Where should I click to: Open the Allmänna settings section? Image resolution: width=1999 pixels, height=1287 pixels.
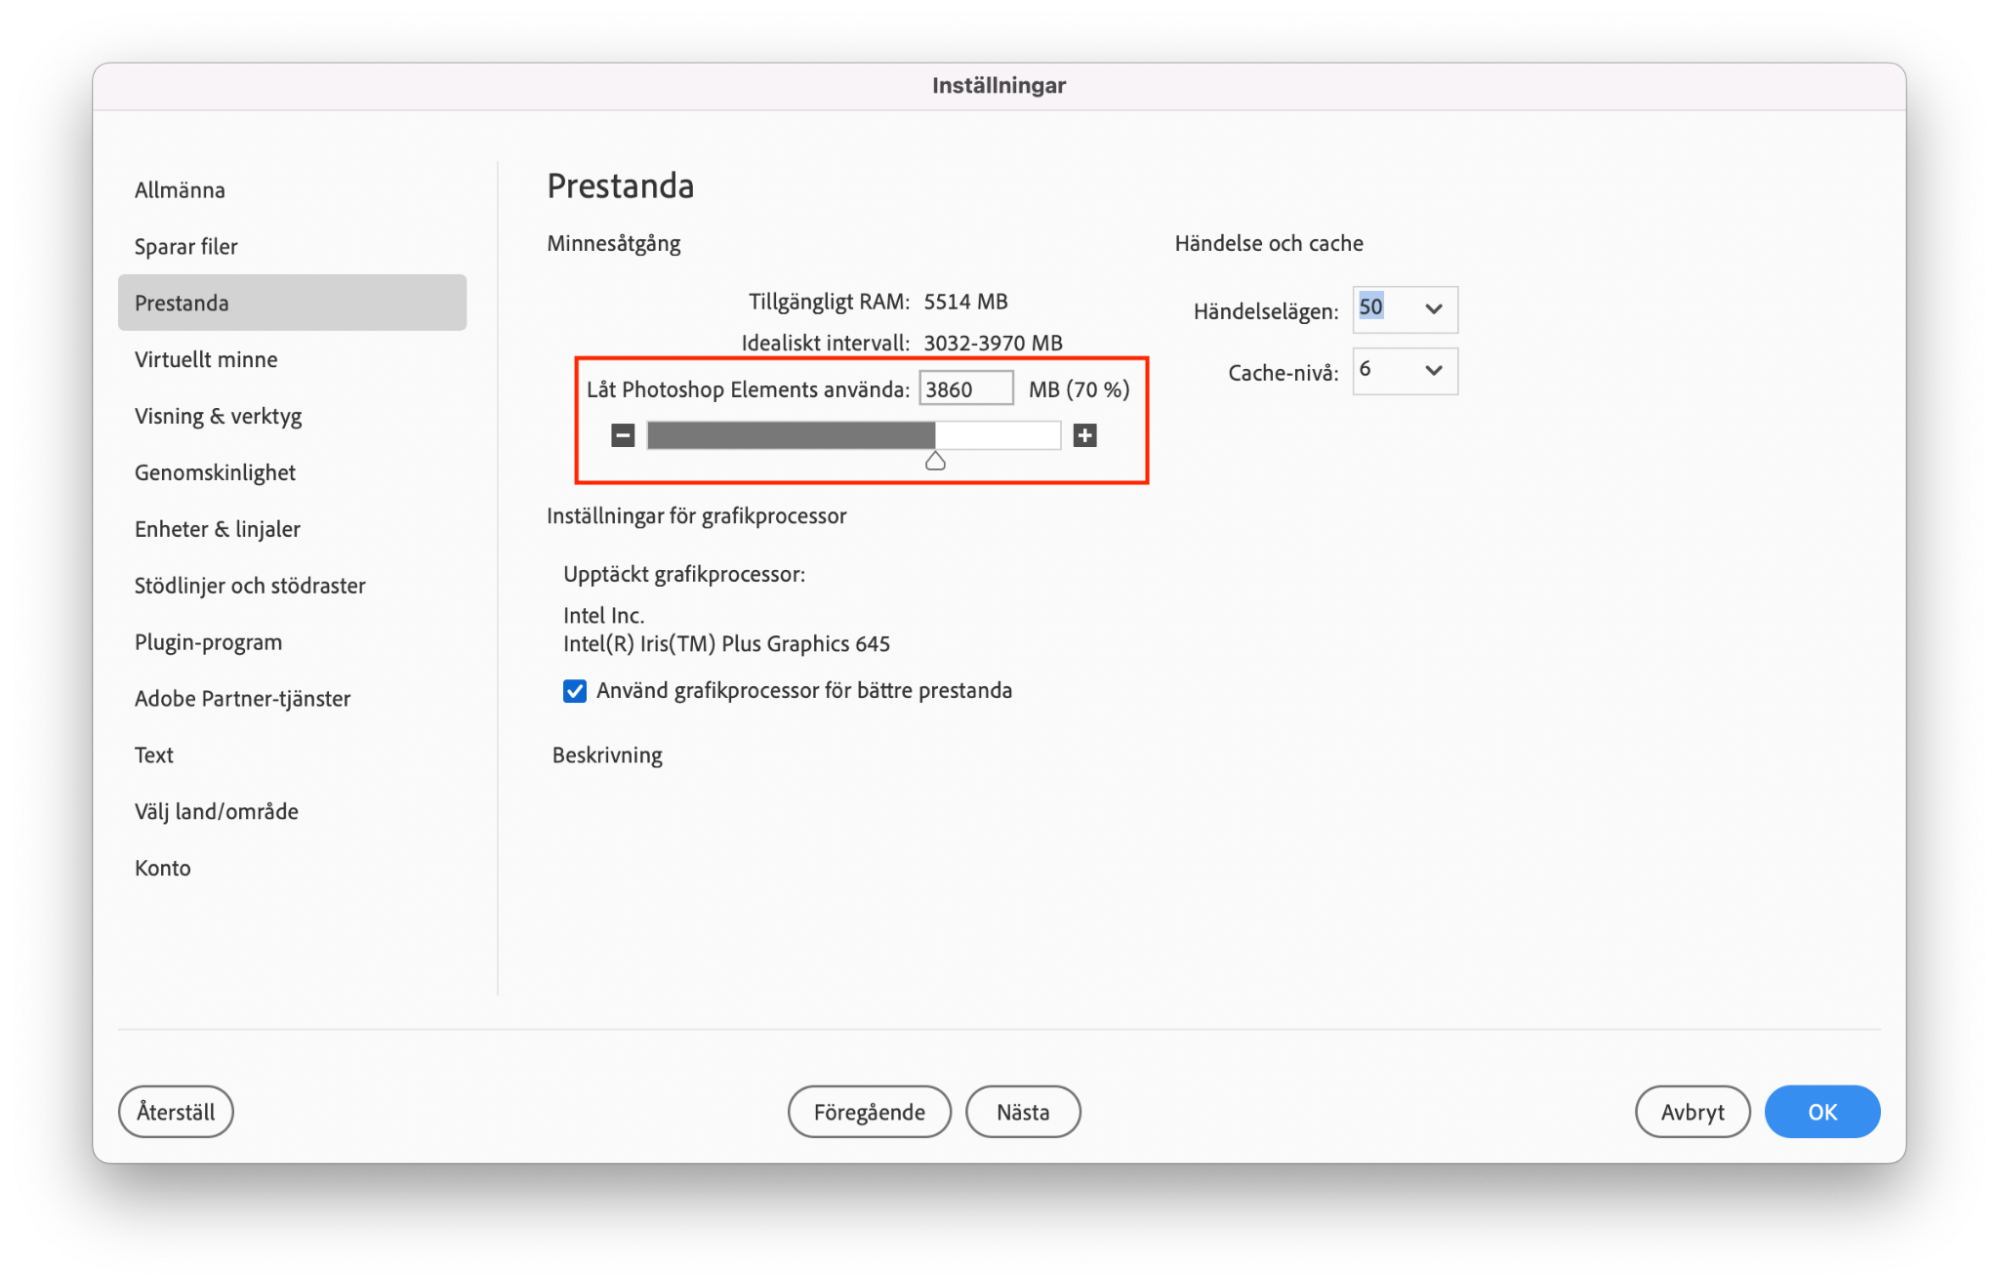[292, 190]
